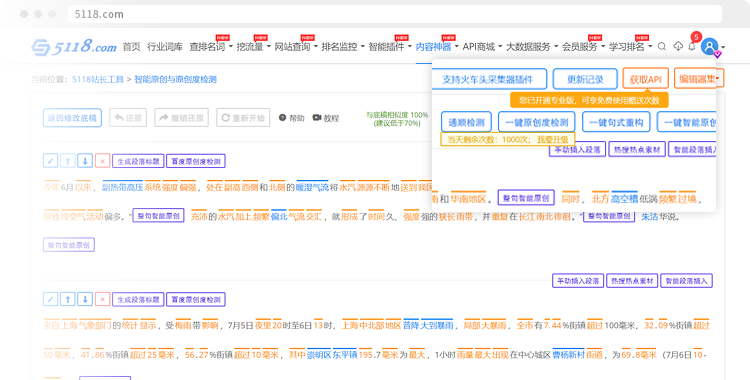Click 整句智能原创 button after 华南地区。
Image resolution: width=750 pixels, height=380 pixels.
tap(526, 198)
